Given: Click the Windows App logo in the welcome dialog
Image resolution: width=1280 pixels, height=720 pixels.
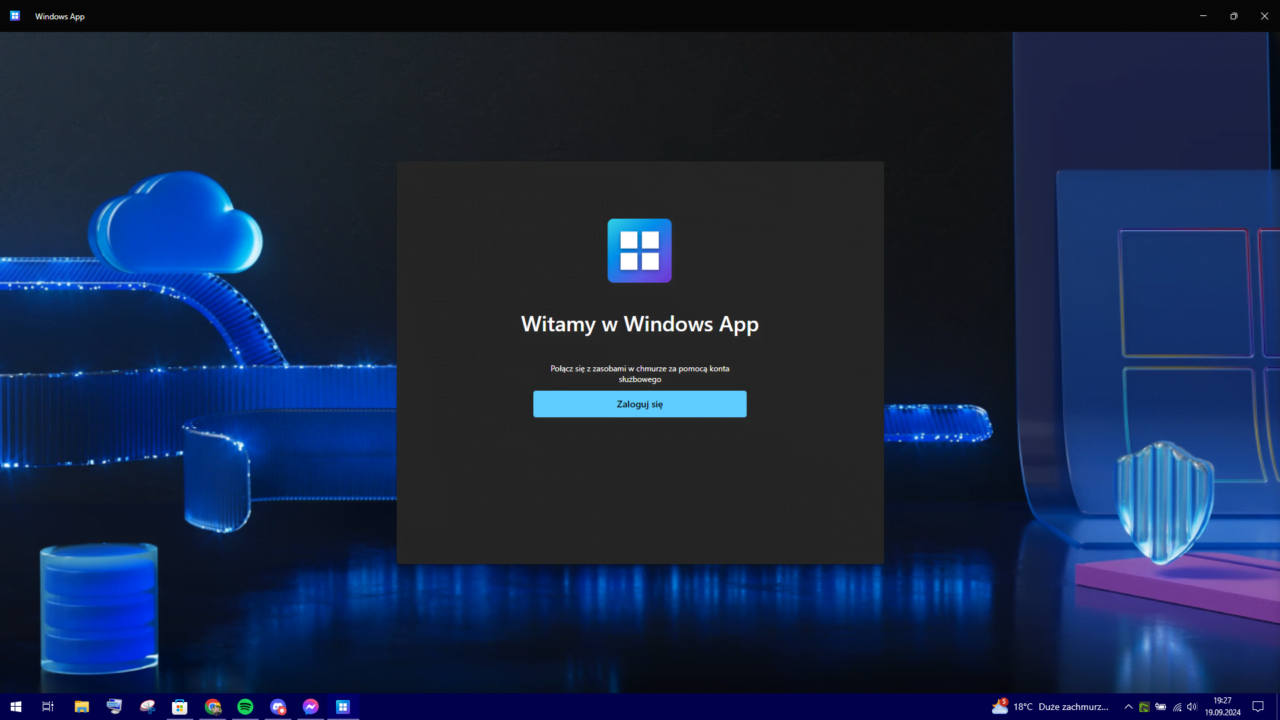Looking at the screenshot, I should tap(640, 251).
